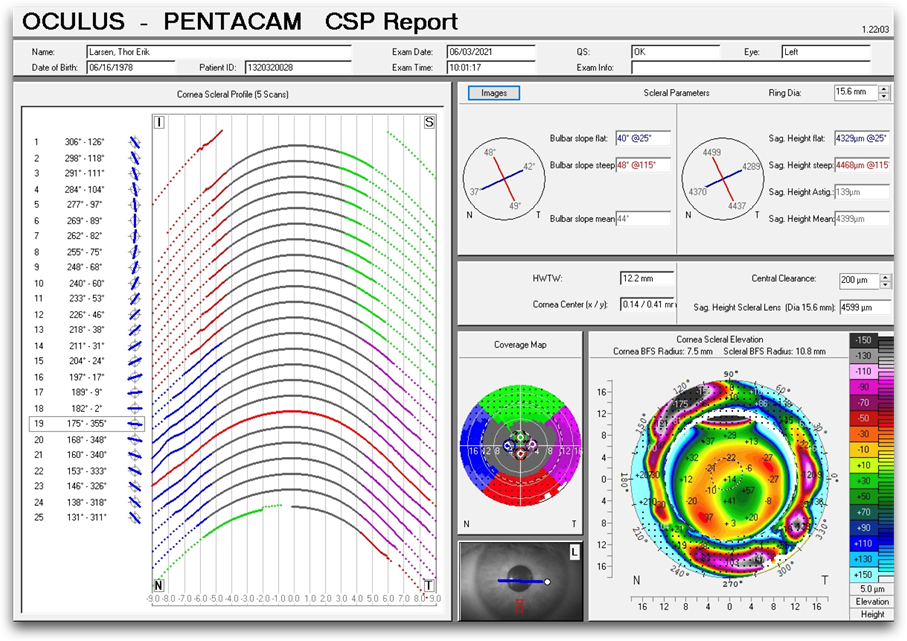Image resolution: width=907 pixels, height=641 pixels.
Task: Decrease Central Clearance using down arrow
Action: pyautogui.click(x=886, y=285)
